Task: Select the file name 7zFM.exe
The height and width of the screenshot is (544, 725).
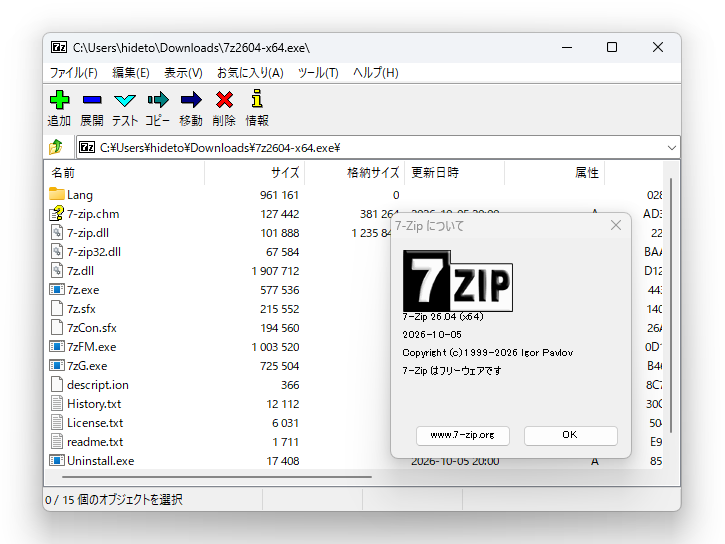Action: pos(92,347)
